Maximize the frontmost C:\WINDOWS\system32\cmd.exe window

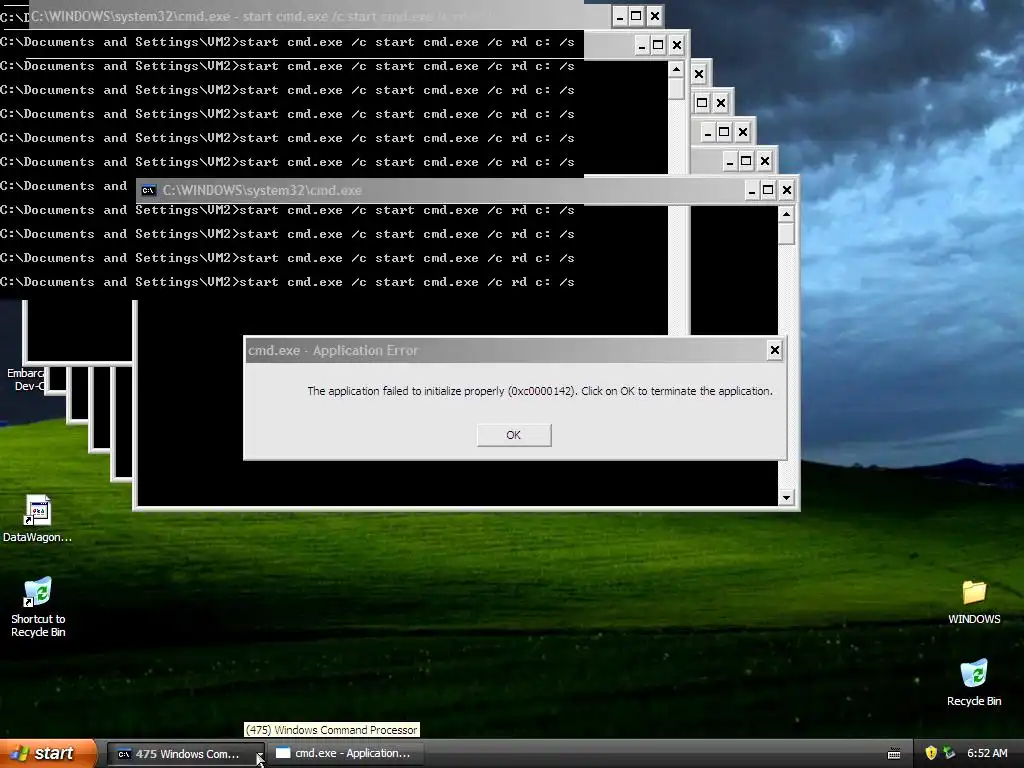pyautogui.click(x=769, y=190)
